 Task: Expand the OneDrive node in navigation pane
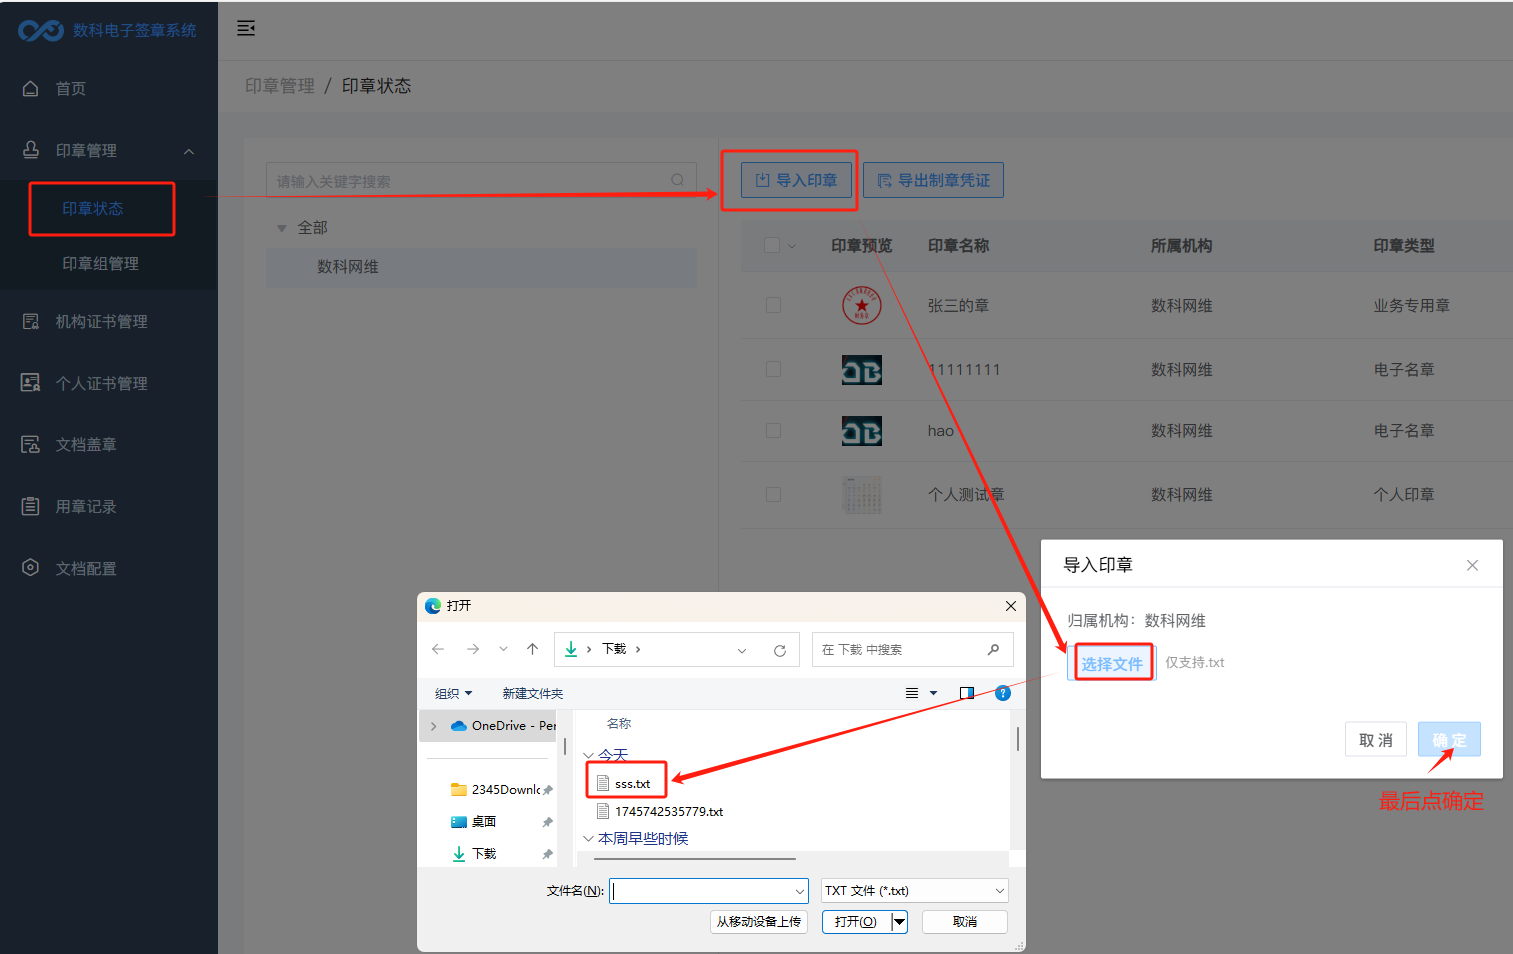(x=433, y=726)
